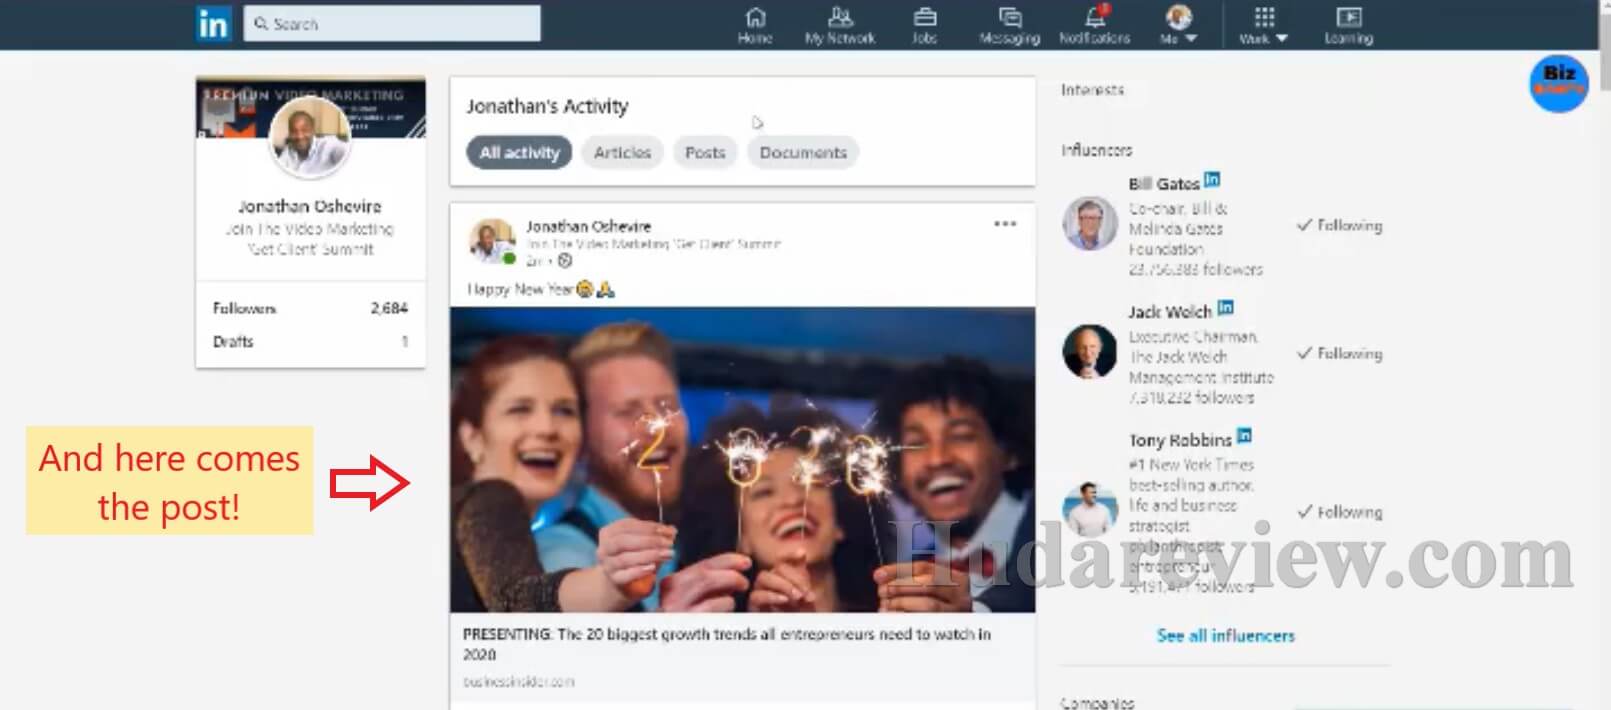Open Bill Gates influencer profile name
The width and height of the screenshot is (1611, 710).
pyautogui.click(x=1163, y=184)
